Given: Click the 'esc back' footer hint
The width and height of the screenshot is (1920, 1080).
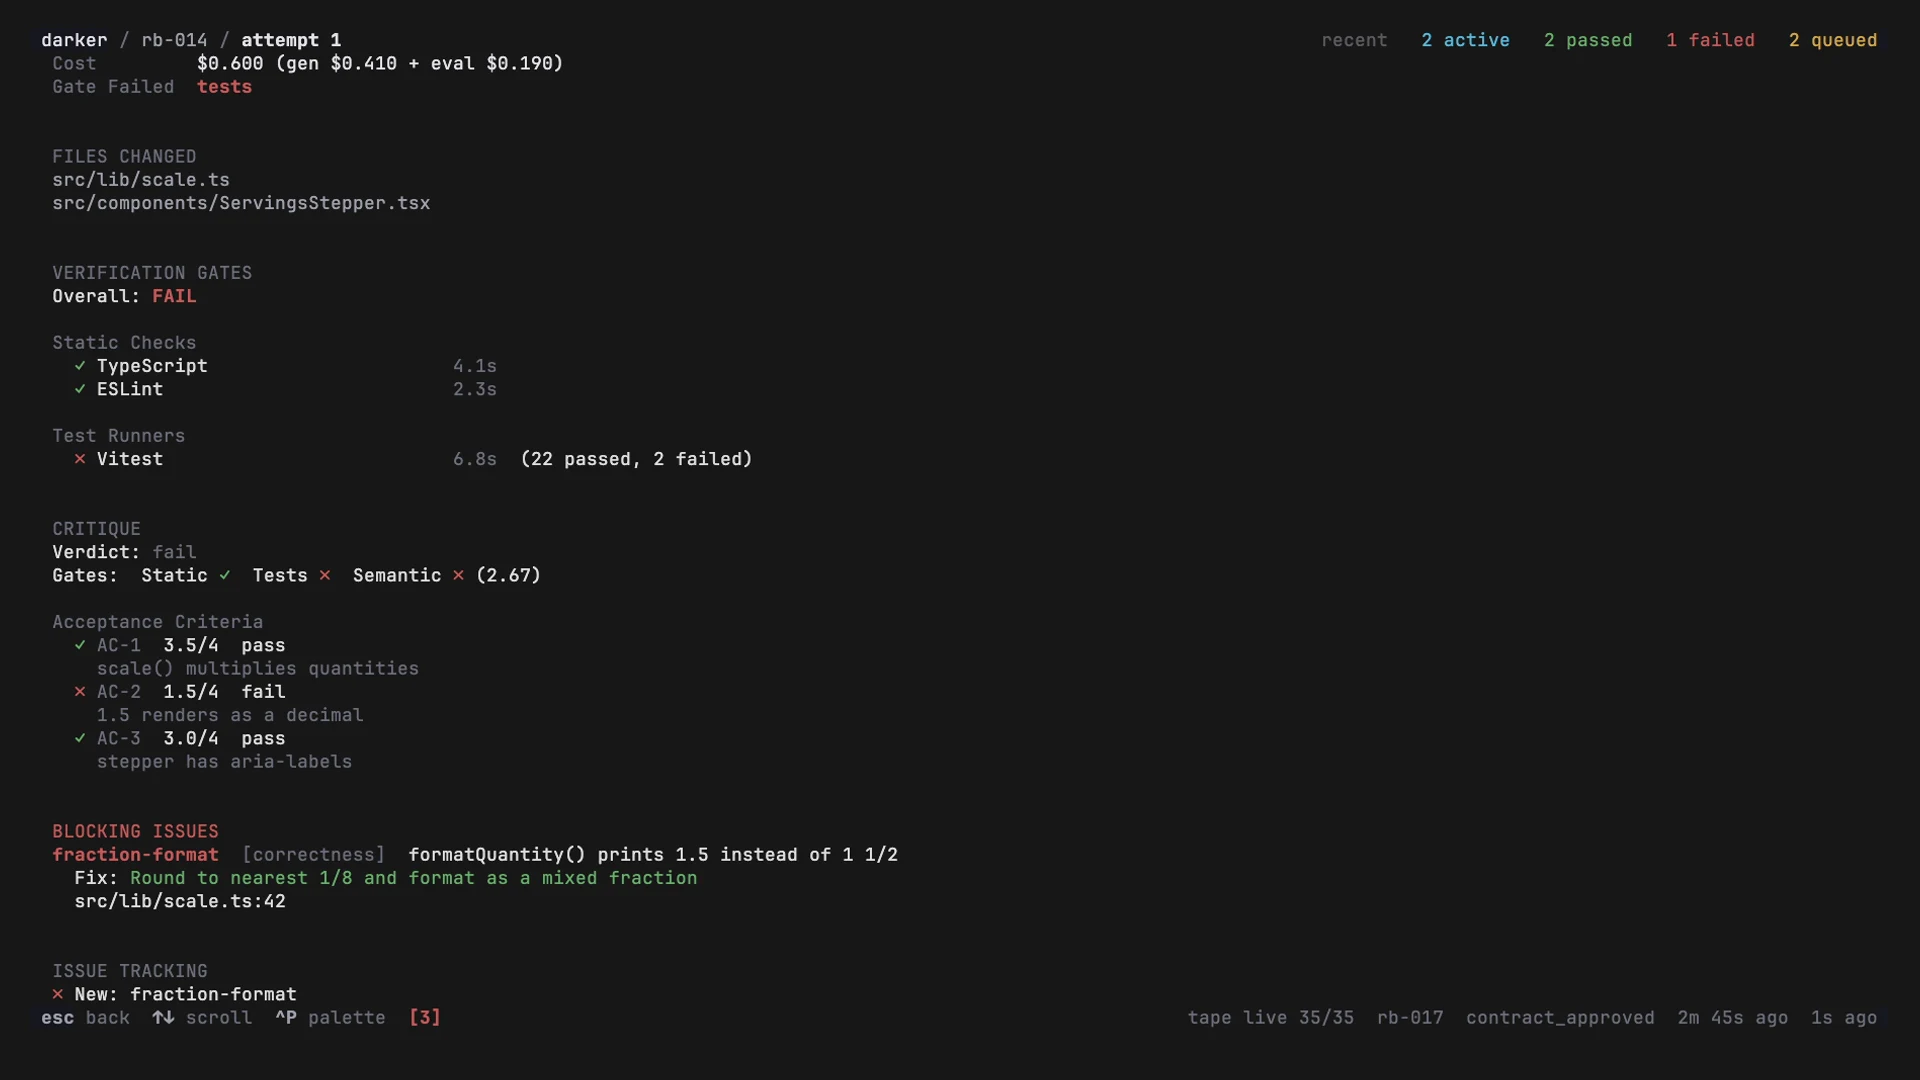Looking at the screenshot, I should point(85,1018).
